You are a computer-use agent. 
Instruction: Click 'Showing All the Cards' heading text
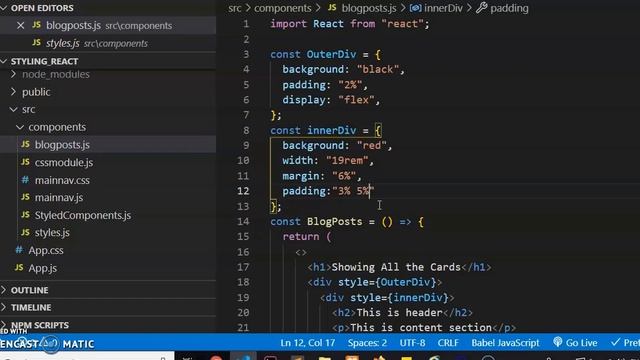(x=396, y=267)
